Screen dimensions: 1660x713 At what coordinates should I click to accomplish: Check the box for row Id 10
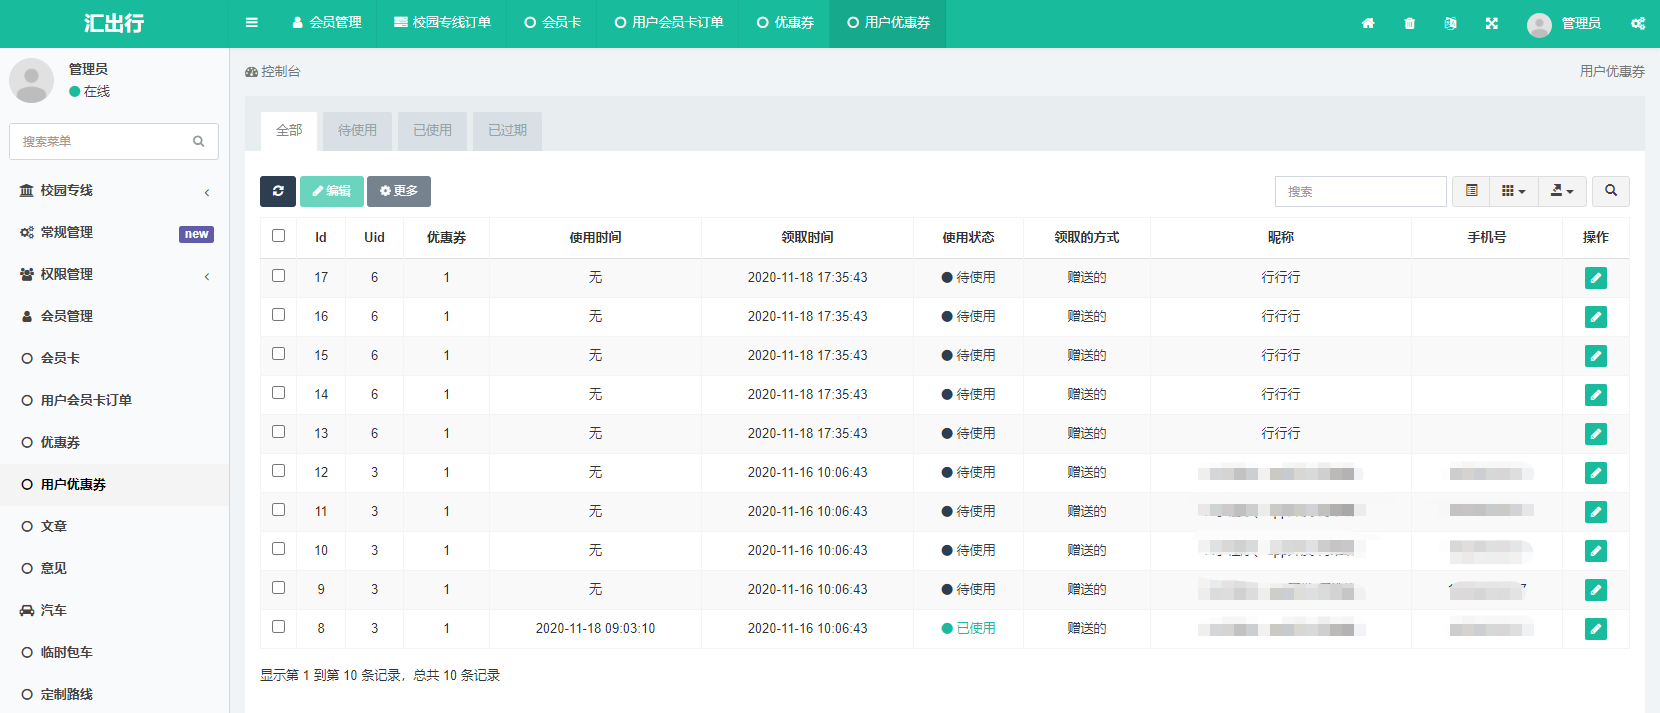click(x=278, y=549)
